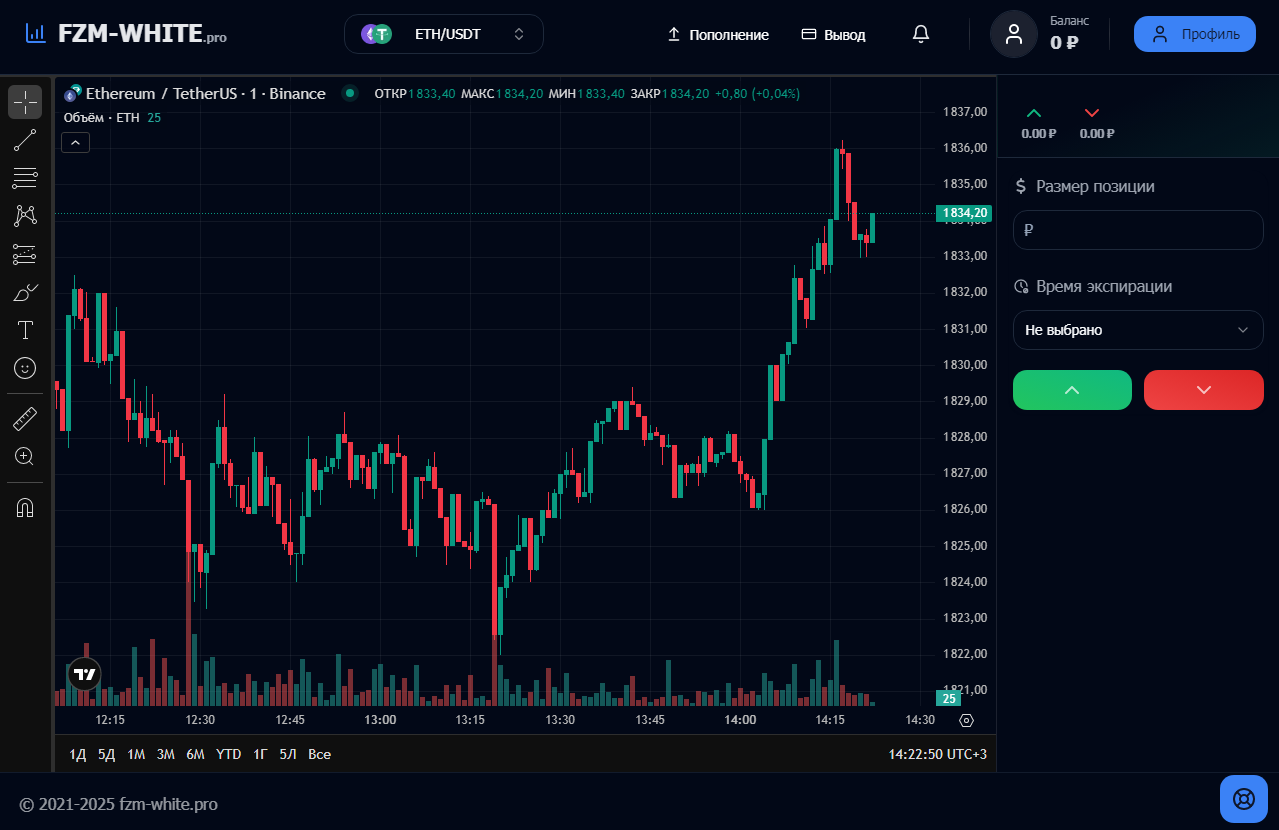Select the 5Л time range
This screenshot has height=830, width=1279.
tap(288, 754)
